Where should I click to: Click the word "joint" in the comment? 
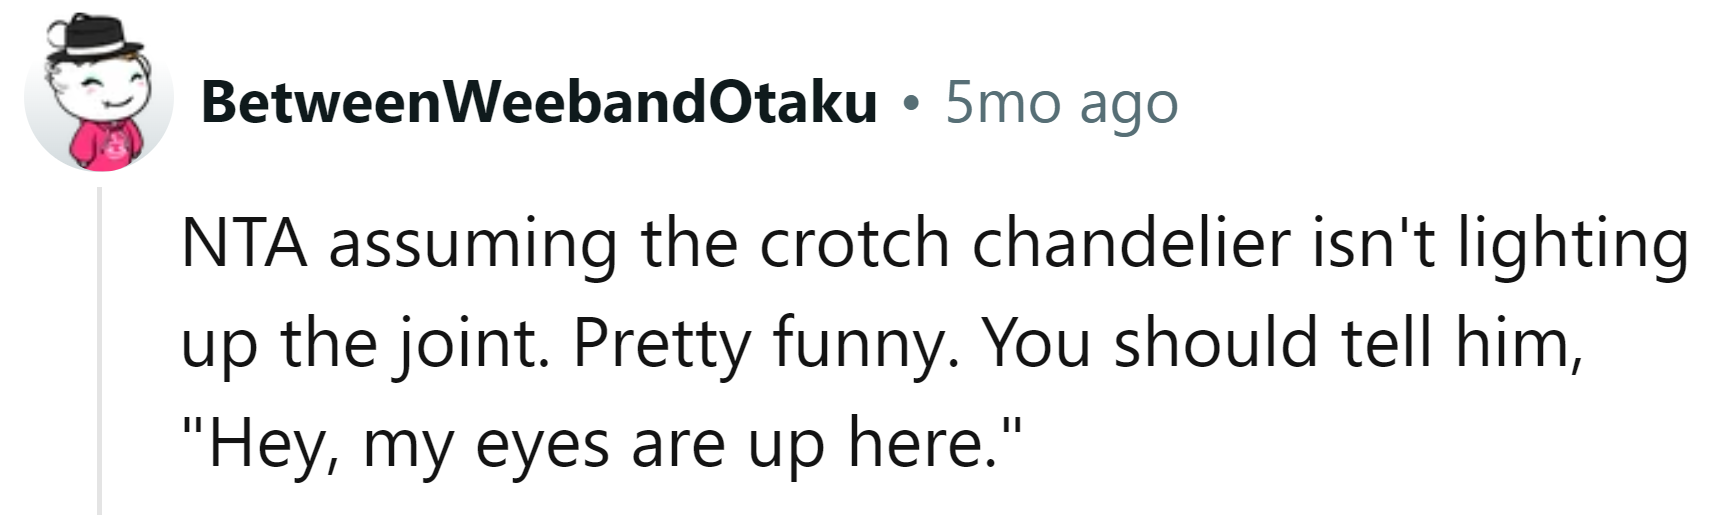[474, 344]
